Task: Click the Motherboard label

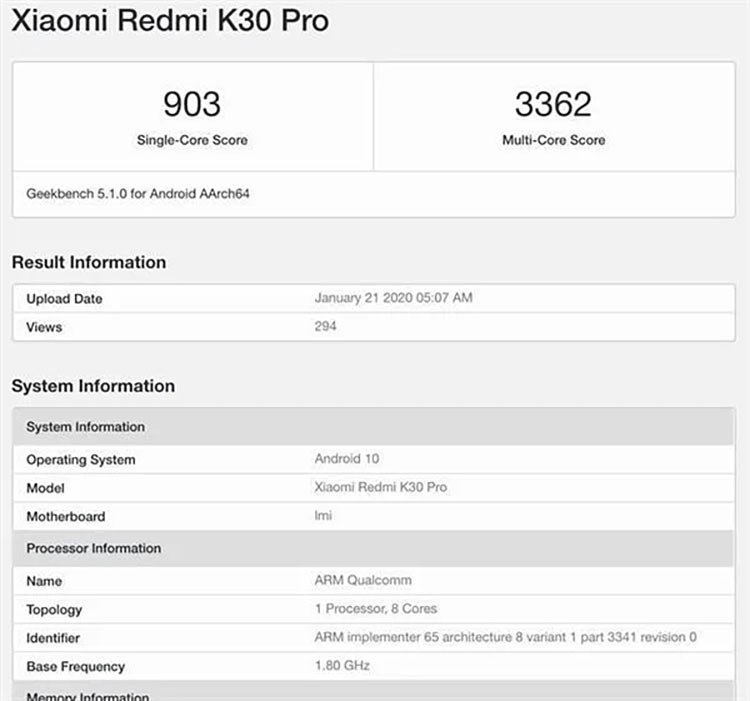Action: pos(66,516)
